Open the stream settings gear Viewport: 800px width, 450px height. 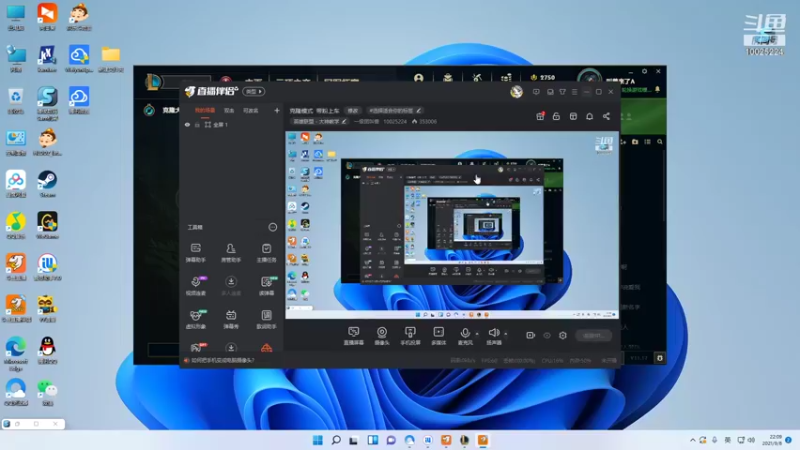tap(563, 335)
